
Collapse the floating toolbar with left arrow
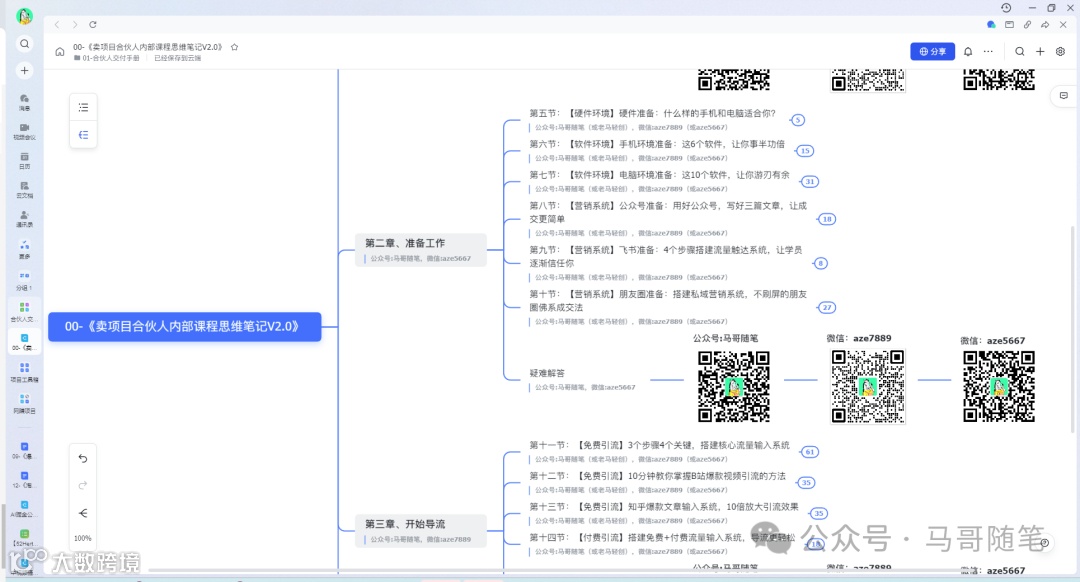(x=83, y=513)
